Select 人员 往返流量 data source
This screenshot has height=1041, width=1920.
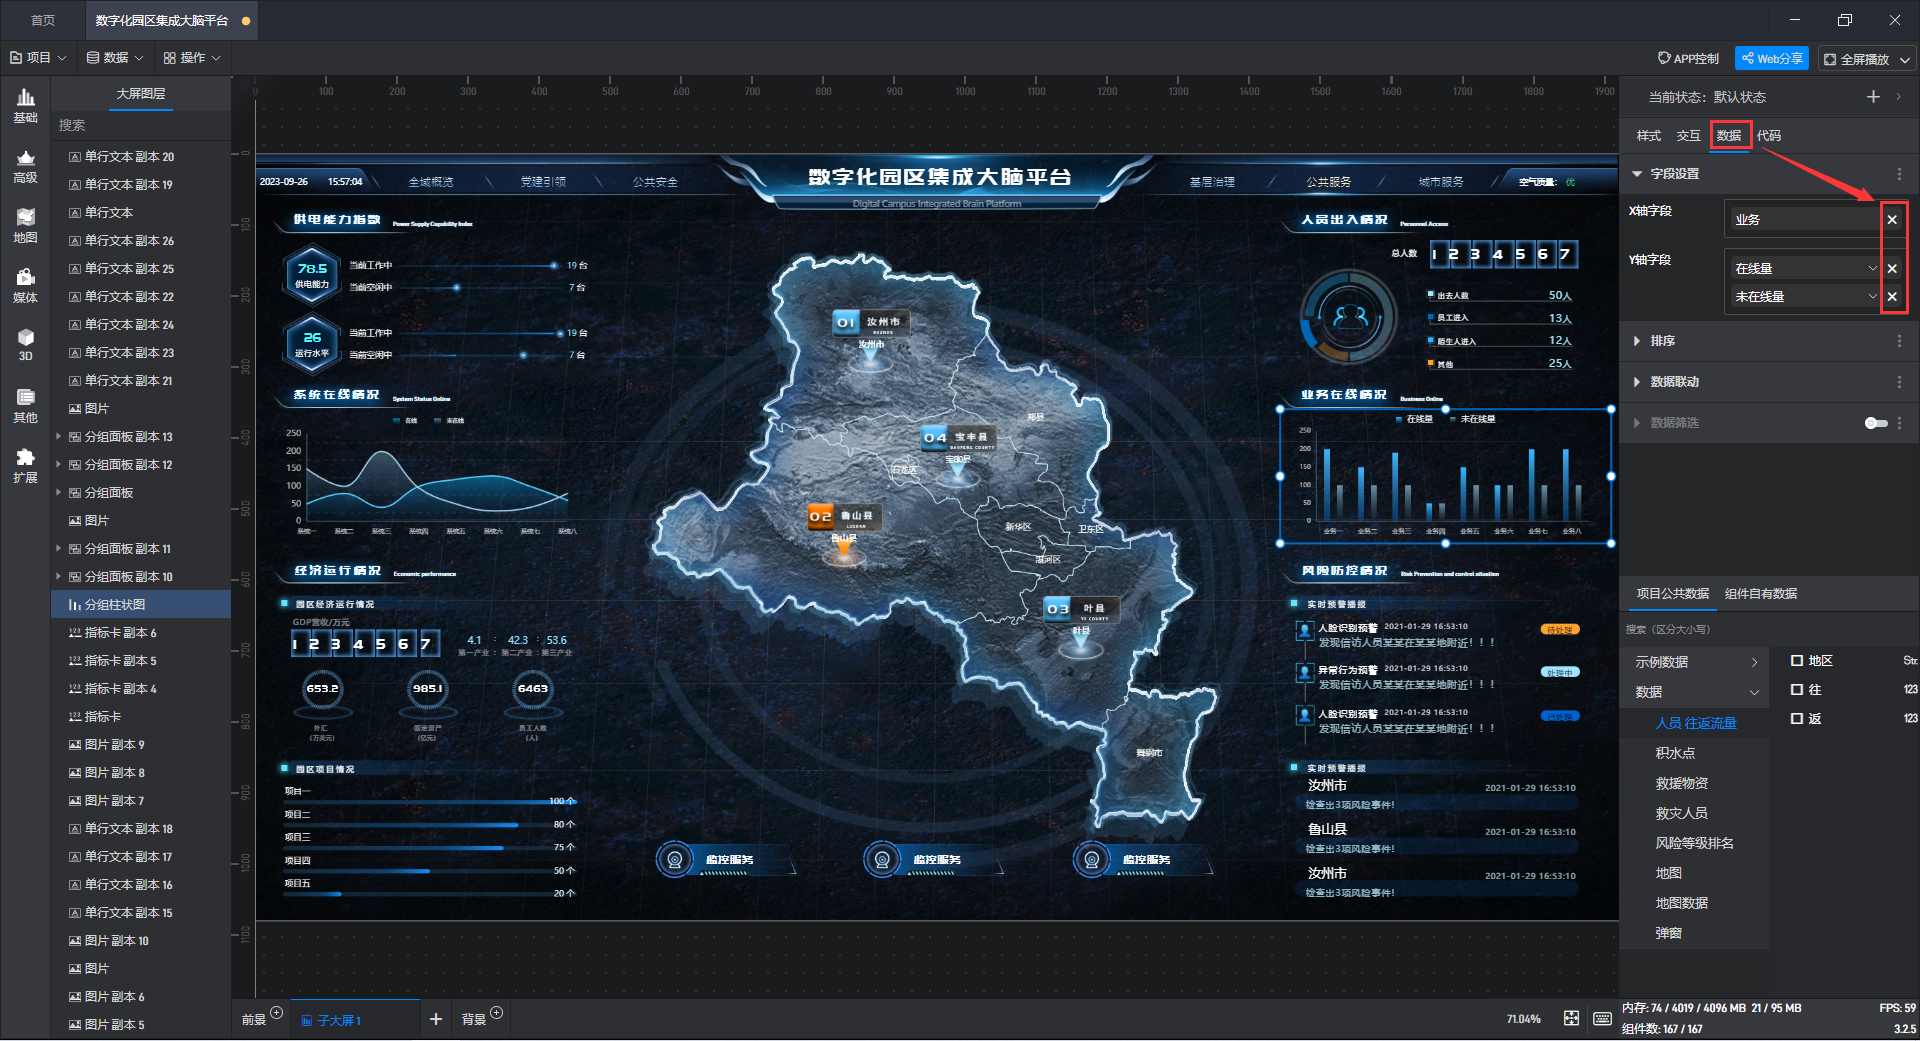coord(1696,724)
